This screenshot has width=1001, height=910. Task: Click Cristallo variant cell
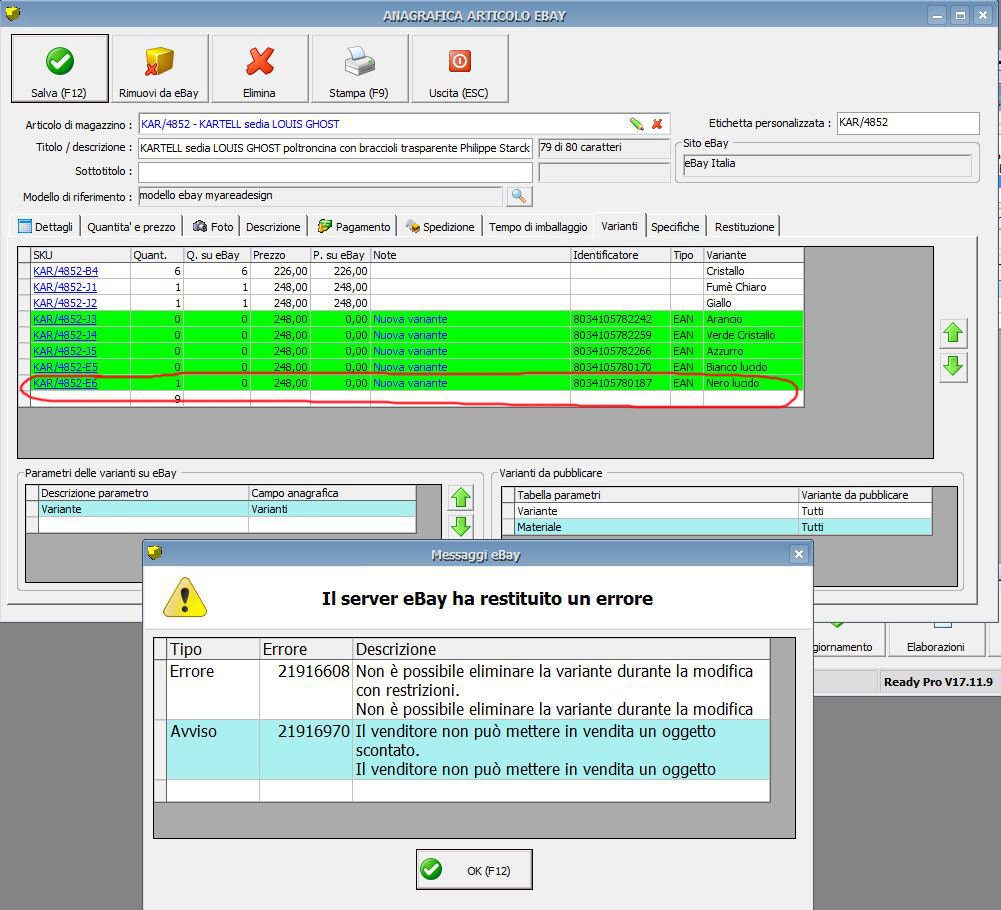coord(753,271)
